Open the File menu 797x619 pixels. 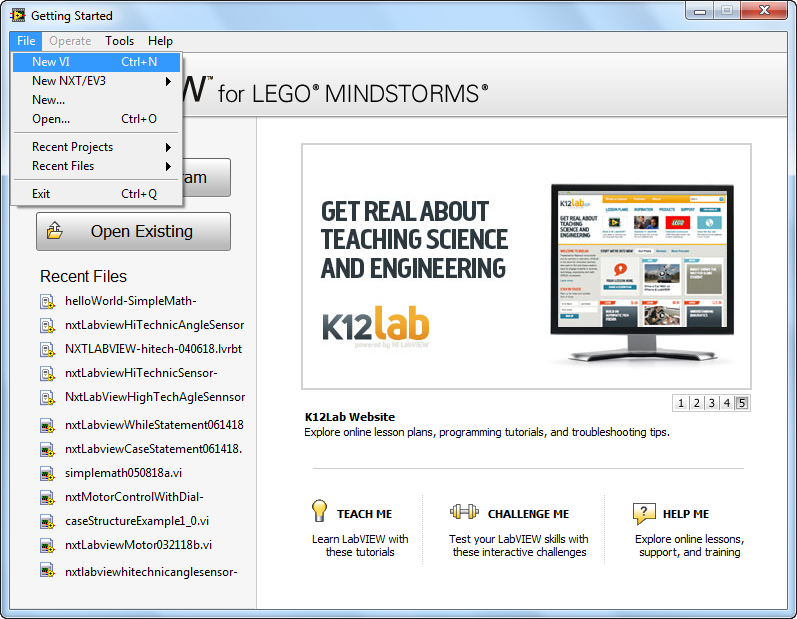[x=26, y=41]
